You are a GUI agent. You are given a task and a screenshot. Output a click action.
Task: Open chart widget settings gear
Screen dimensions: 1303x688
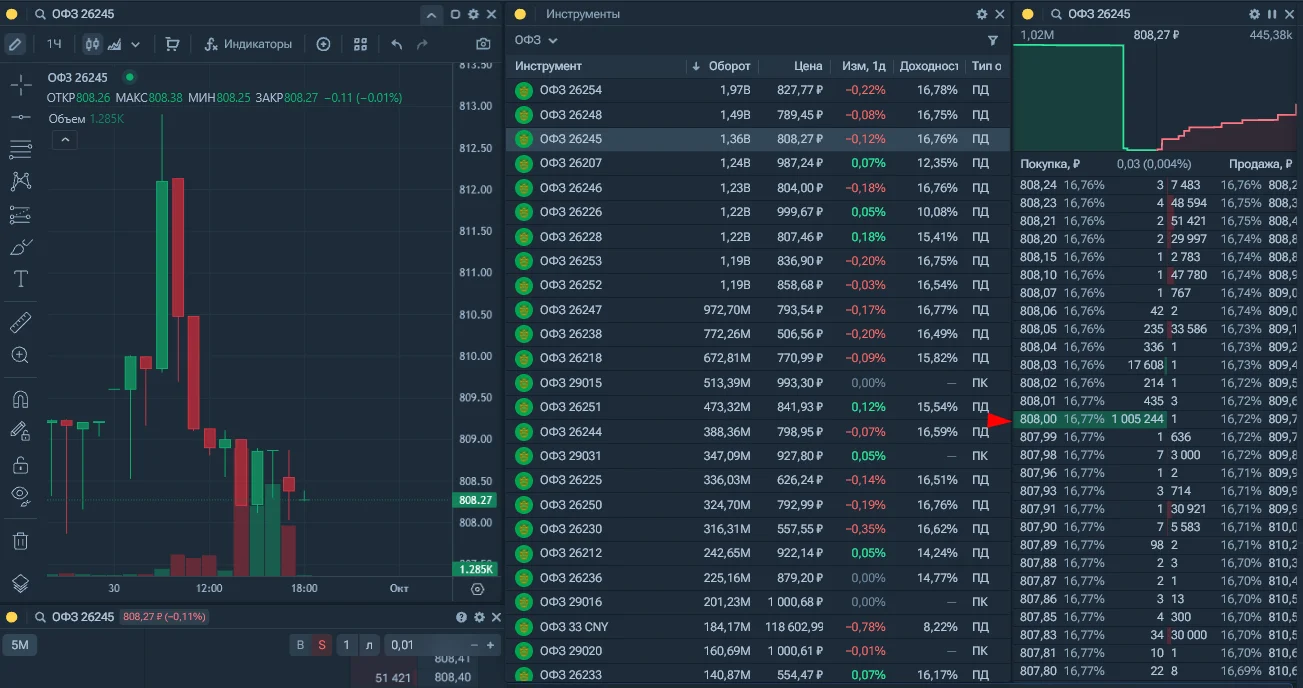[x=473, y=14]
